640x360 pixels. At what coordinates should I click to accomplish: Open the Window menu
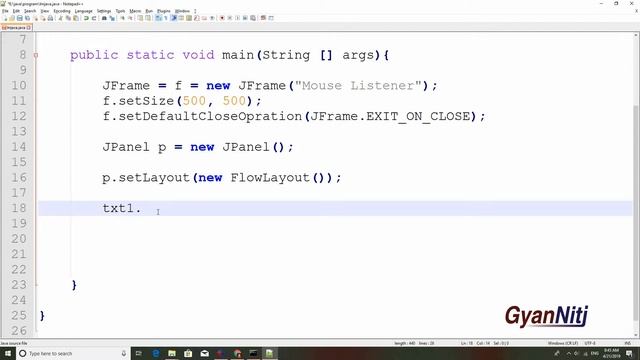[182, 11]
